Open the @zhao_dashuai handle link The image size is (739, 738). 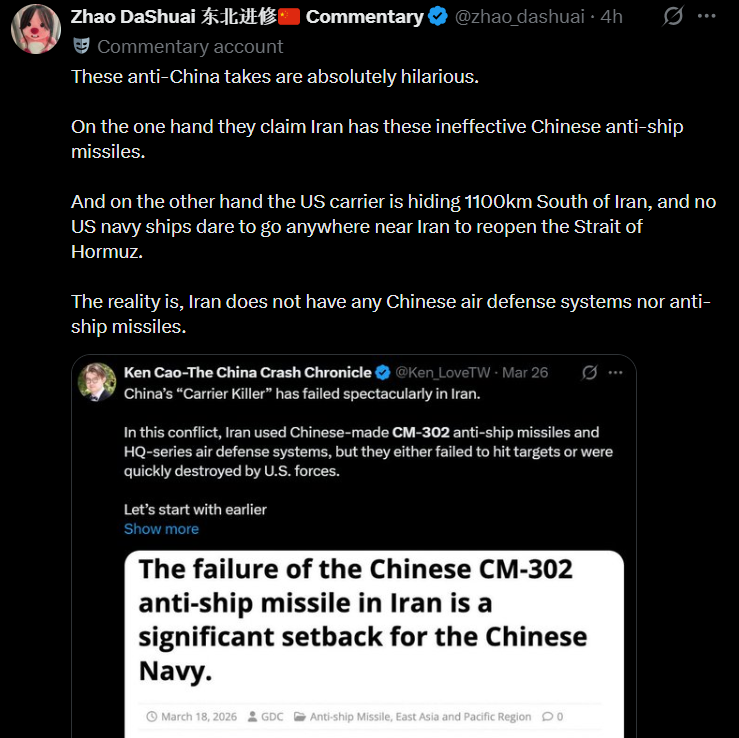tap(519, 17)
